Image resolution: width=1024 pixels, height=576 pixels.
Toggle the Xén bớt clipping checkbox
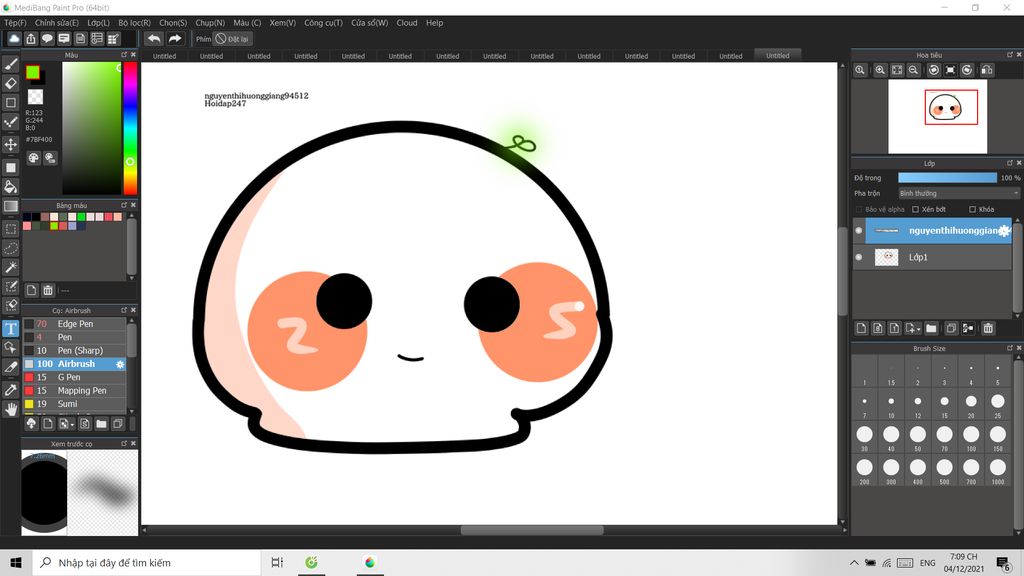pos(916,210)
